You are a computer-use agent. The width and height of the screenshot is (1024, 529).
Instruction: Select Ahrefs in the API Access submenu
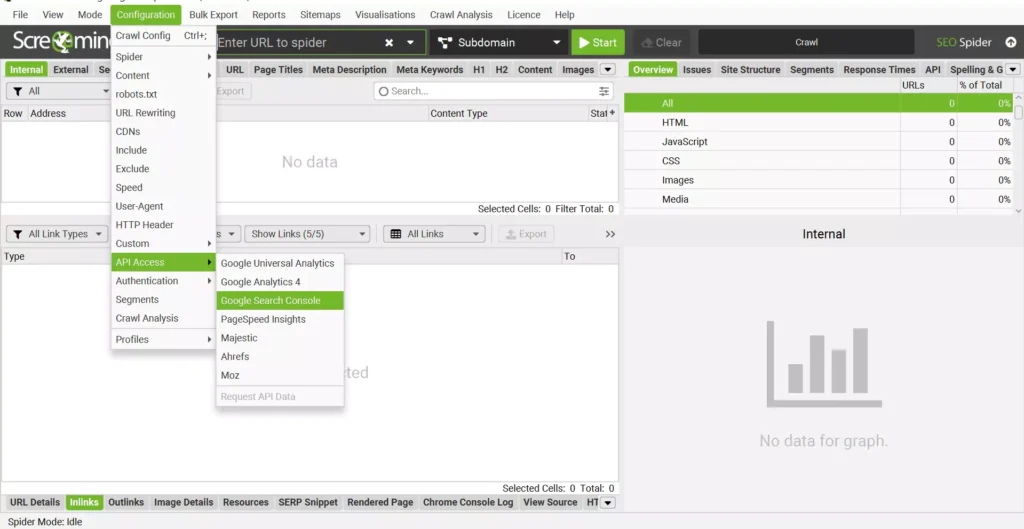(280, 357)
